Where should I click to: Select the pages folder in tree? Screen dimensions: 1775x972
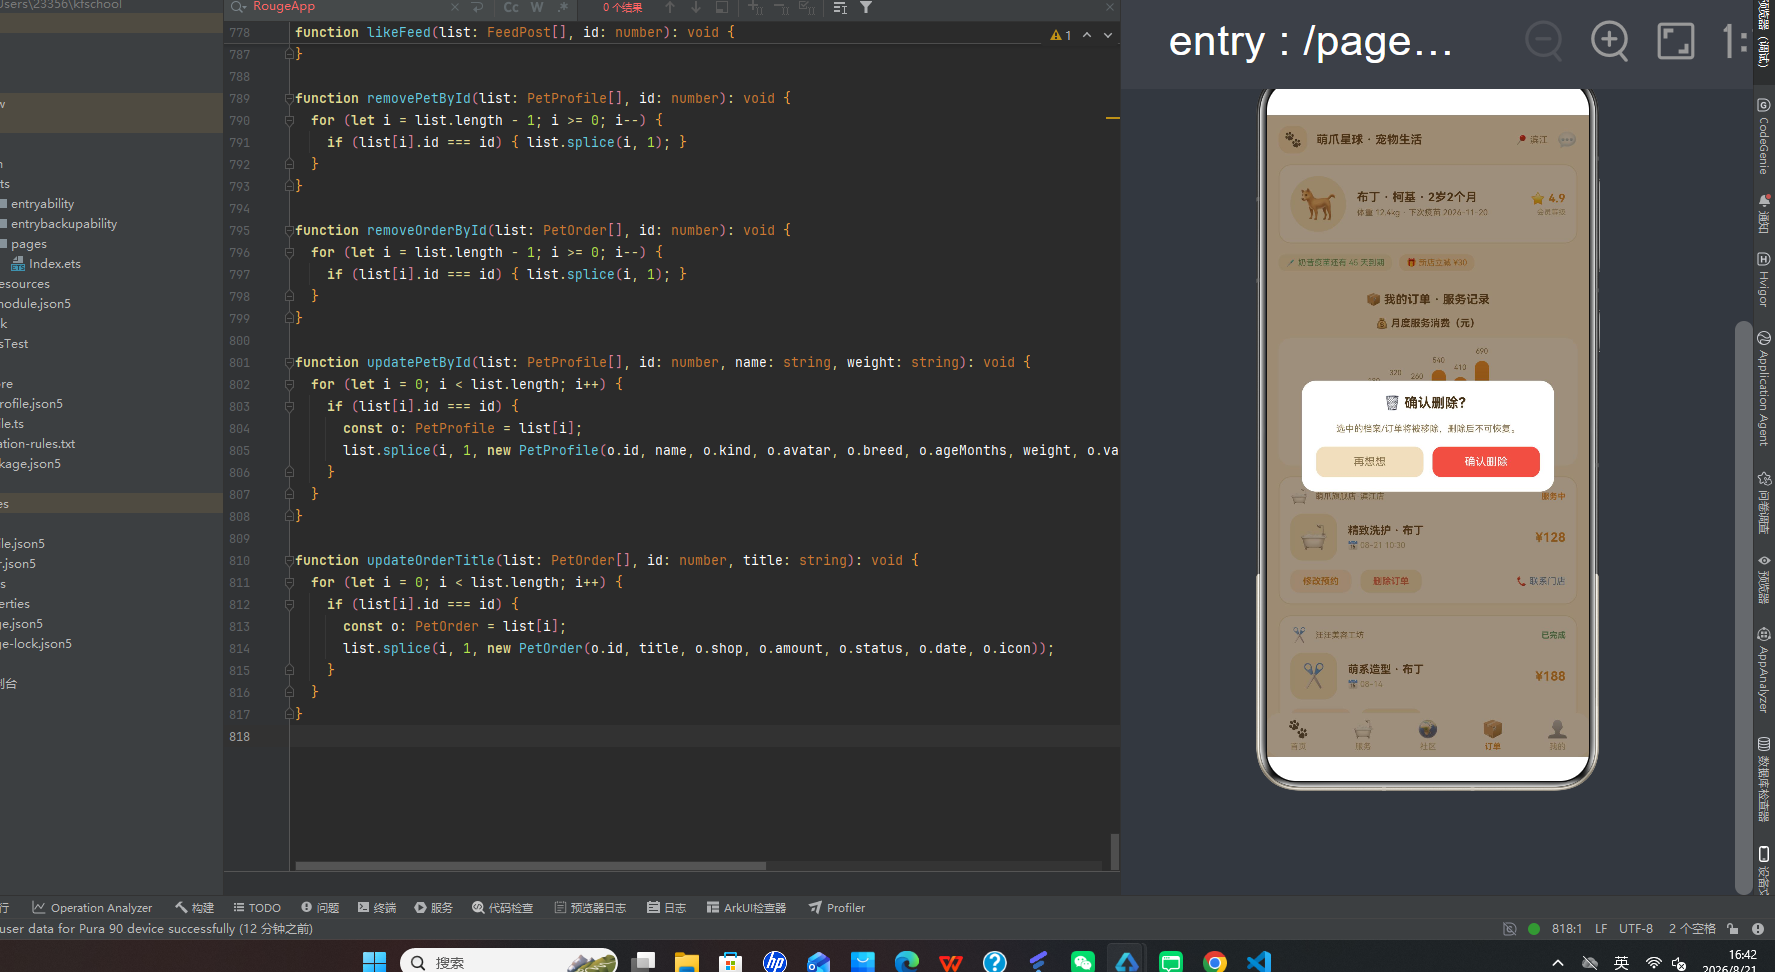coord(24,244)
